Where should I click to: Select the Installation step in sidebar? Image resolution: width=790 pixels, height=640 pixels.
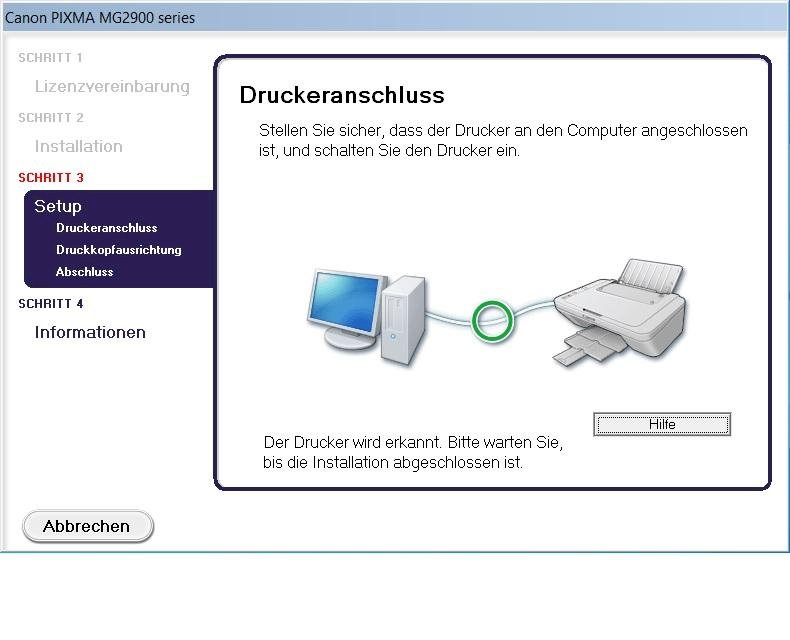coord(78,147)
